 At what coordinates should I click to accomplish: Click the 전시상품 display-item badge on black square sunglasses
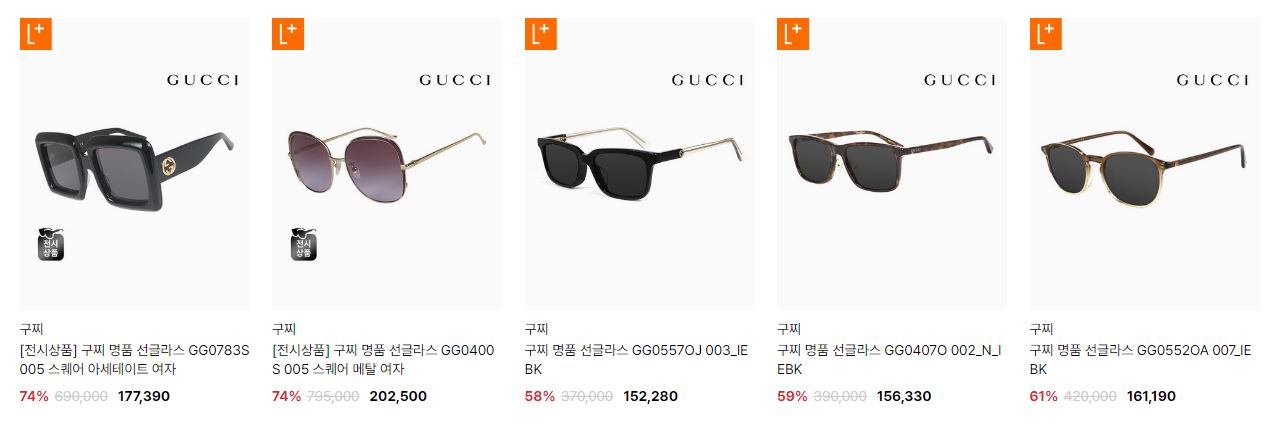pos(50,245)
